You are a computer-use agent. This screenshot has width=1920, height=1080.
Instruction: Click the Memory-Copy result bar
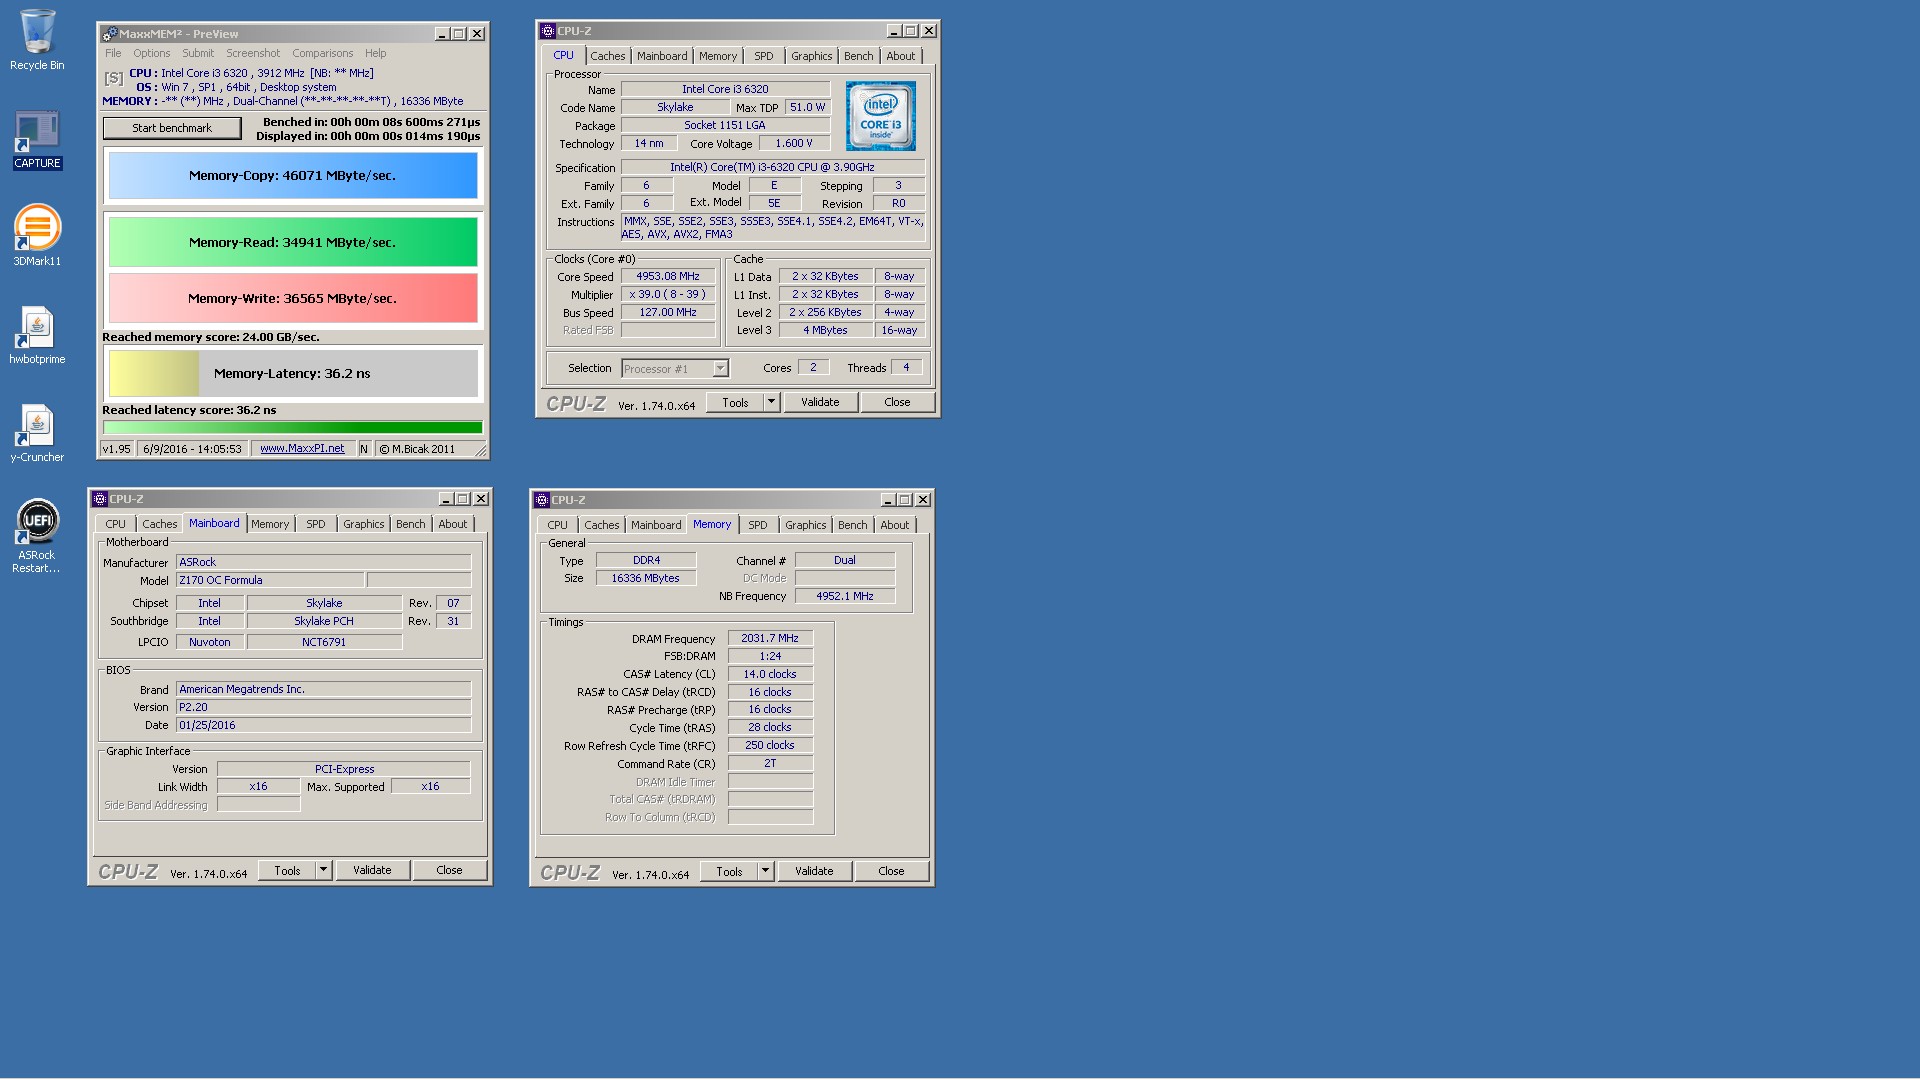[293, 175]
